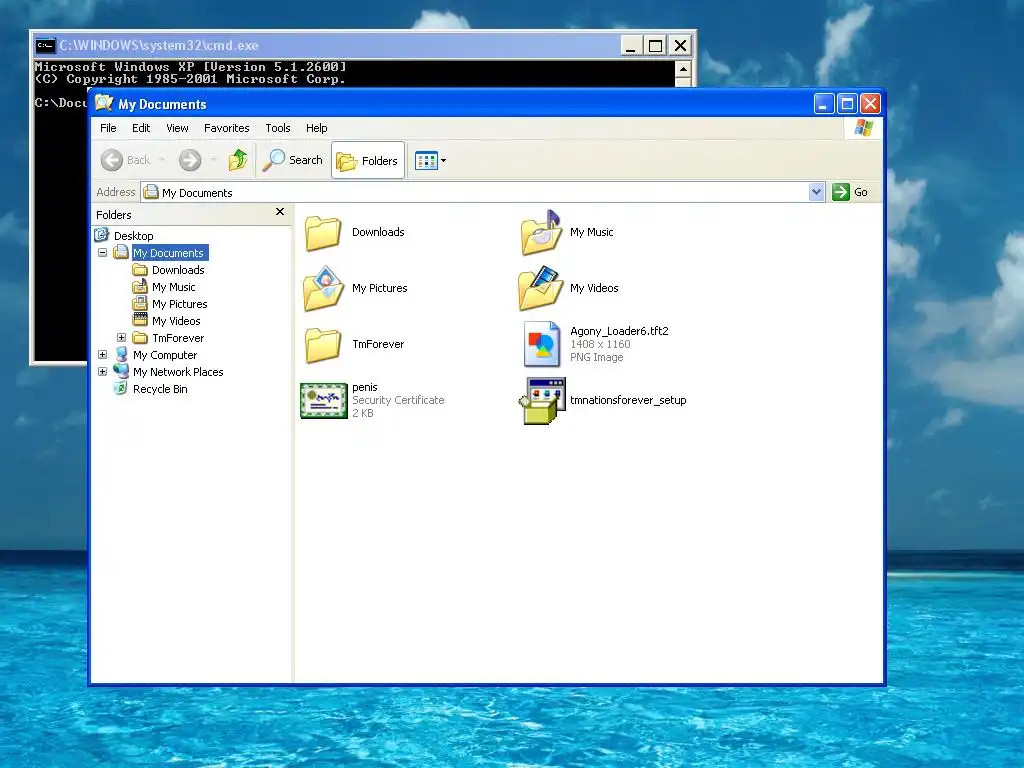Select Downloads in the folder tree
The image size is (1024, 768).
pos(178,270)
